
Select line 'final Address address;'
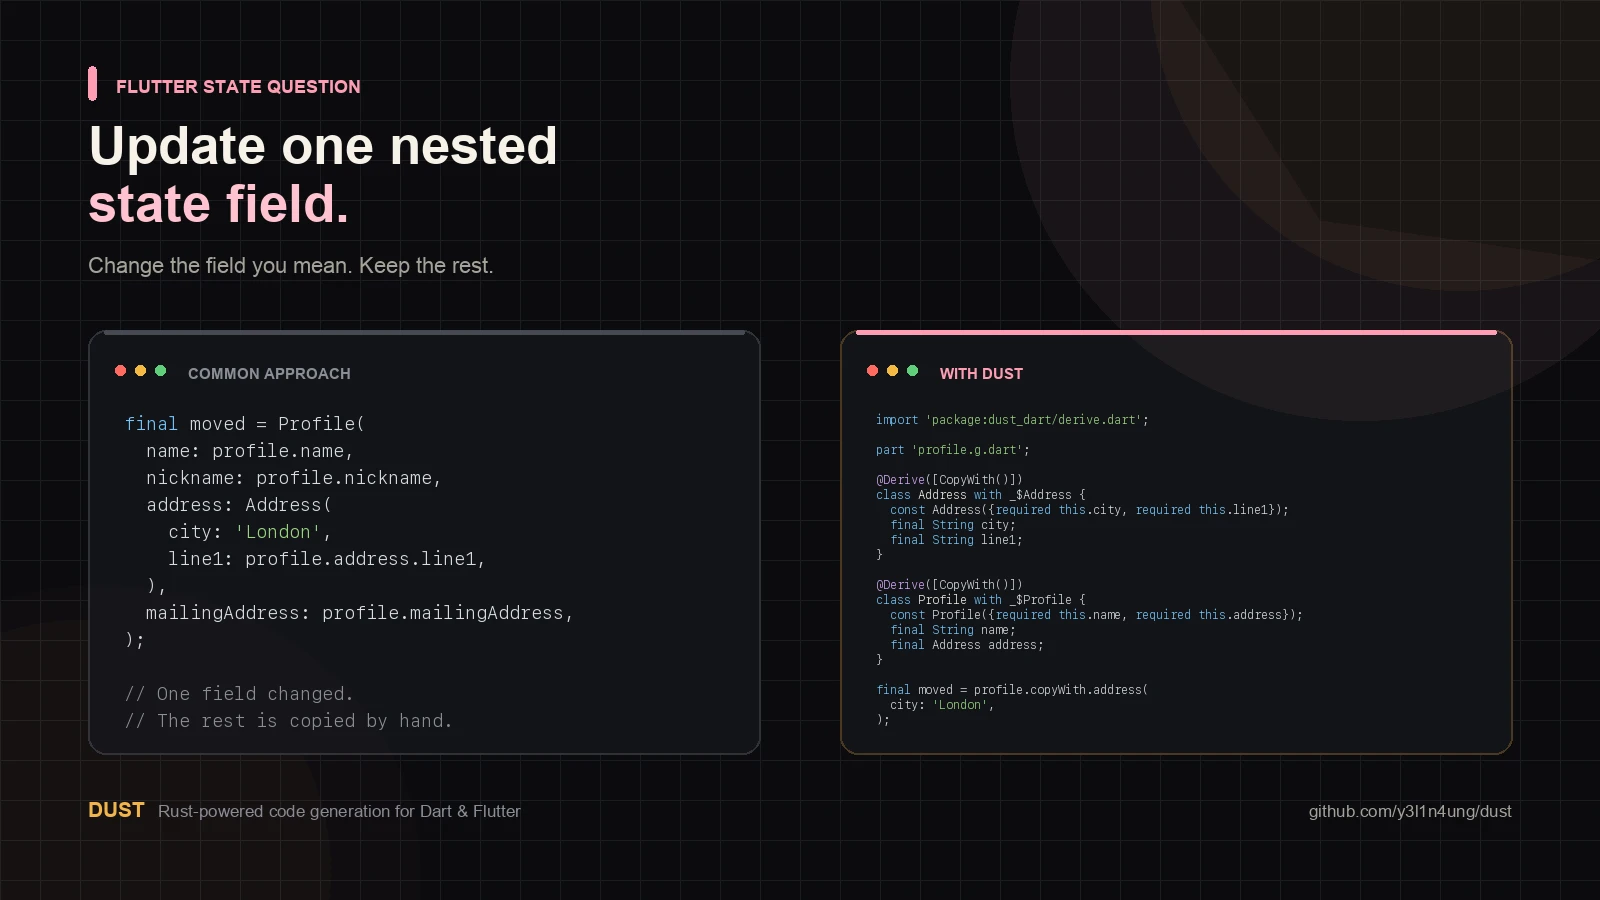coord(967,645)
